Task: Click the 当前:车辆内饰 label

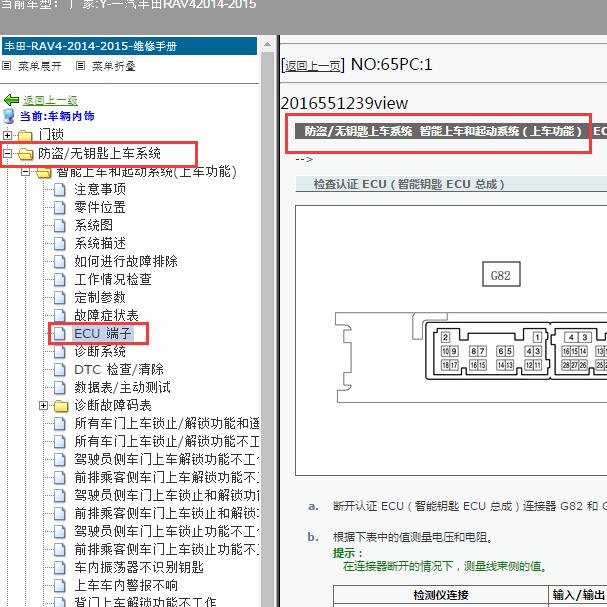Action: 57,116
